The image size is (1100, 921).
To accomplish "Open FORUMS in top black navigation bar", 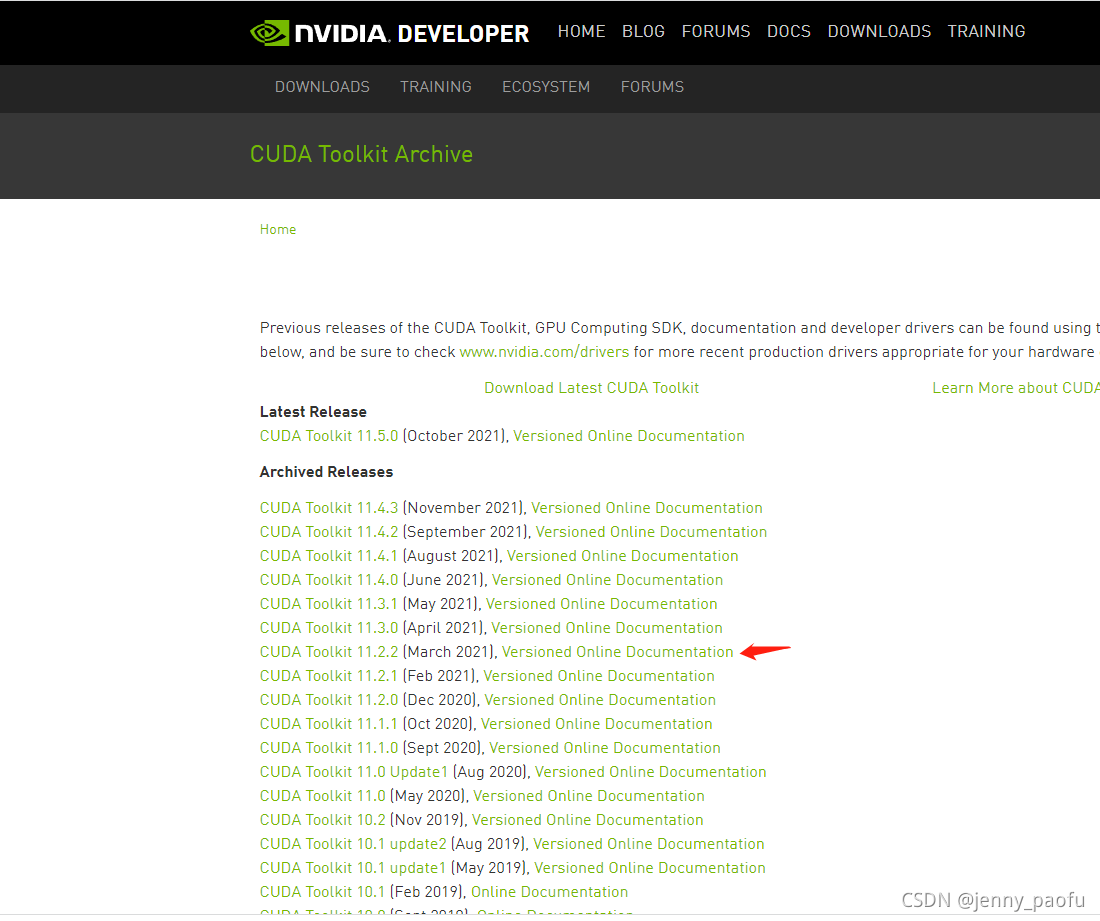I will pyautogui.click(x=716, y=32).
